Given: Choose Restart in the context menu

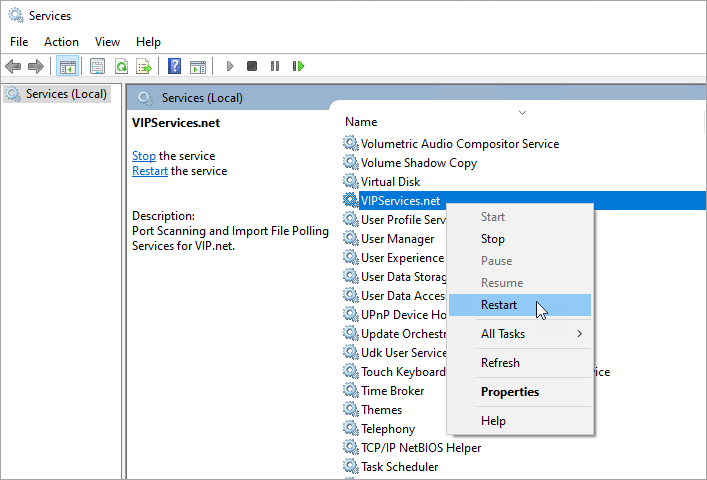Looking at the screenshot, I should point(520,305).
